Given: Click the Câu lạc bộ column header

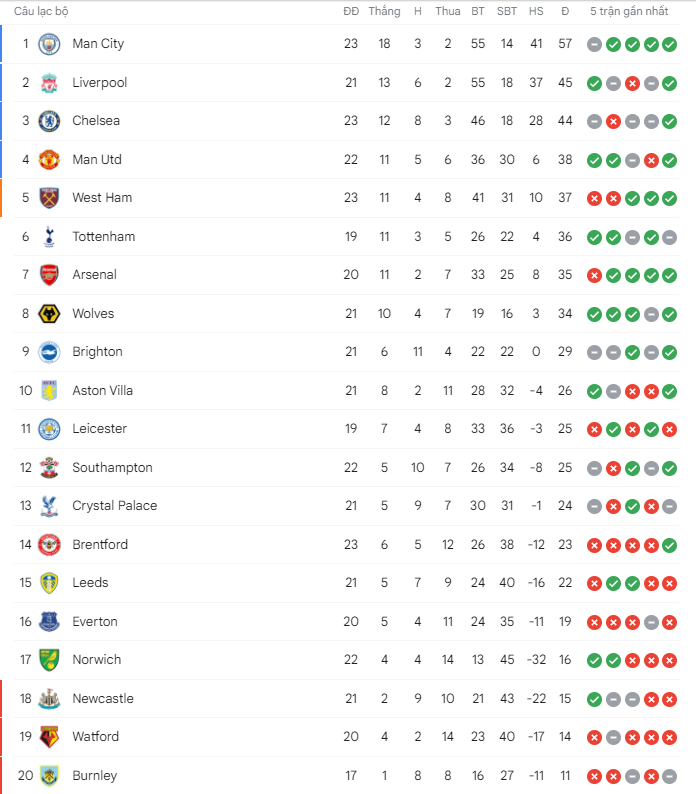Looking at the screenshot, I should coord(41,11).
